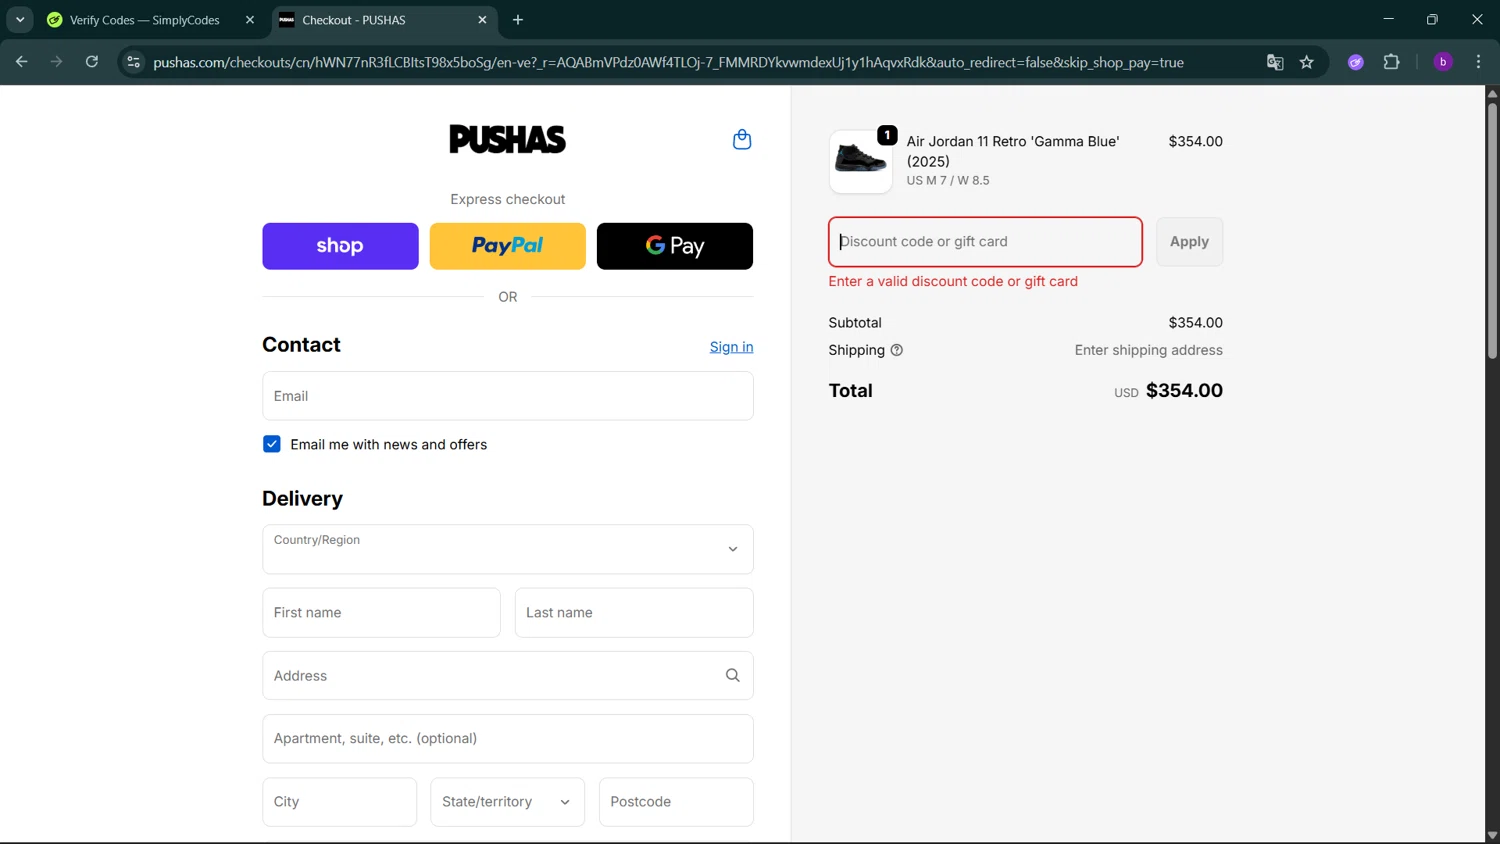Click the Apartment, suite field

tap(508, 739)
